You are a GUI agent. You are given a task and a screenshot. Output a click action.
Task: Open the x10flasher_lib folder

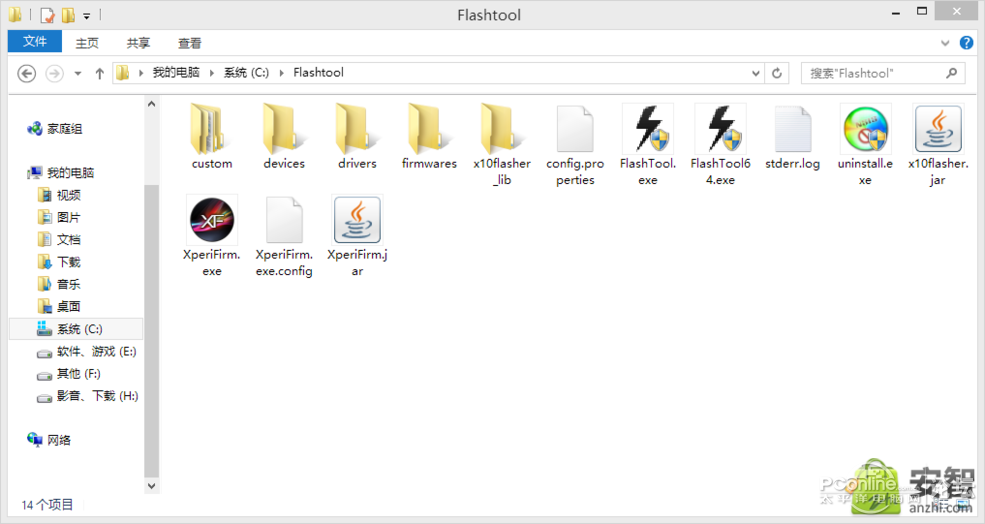point(502,146)
